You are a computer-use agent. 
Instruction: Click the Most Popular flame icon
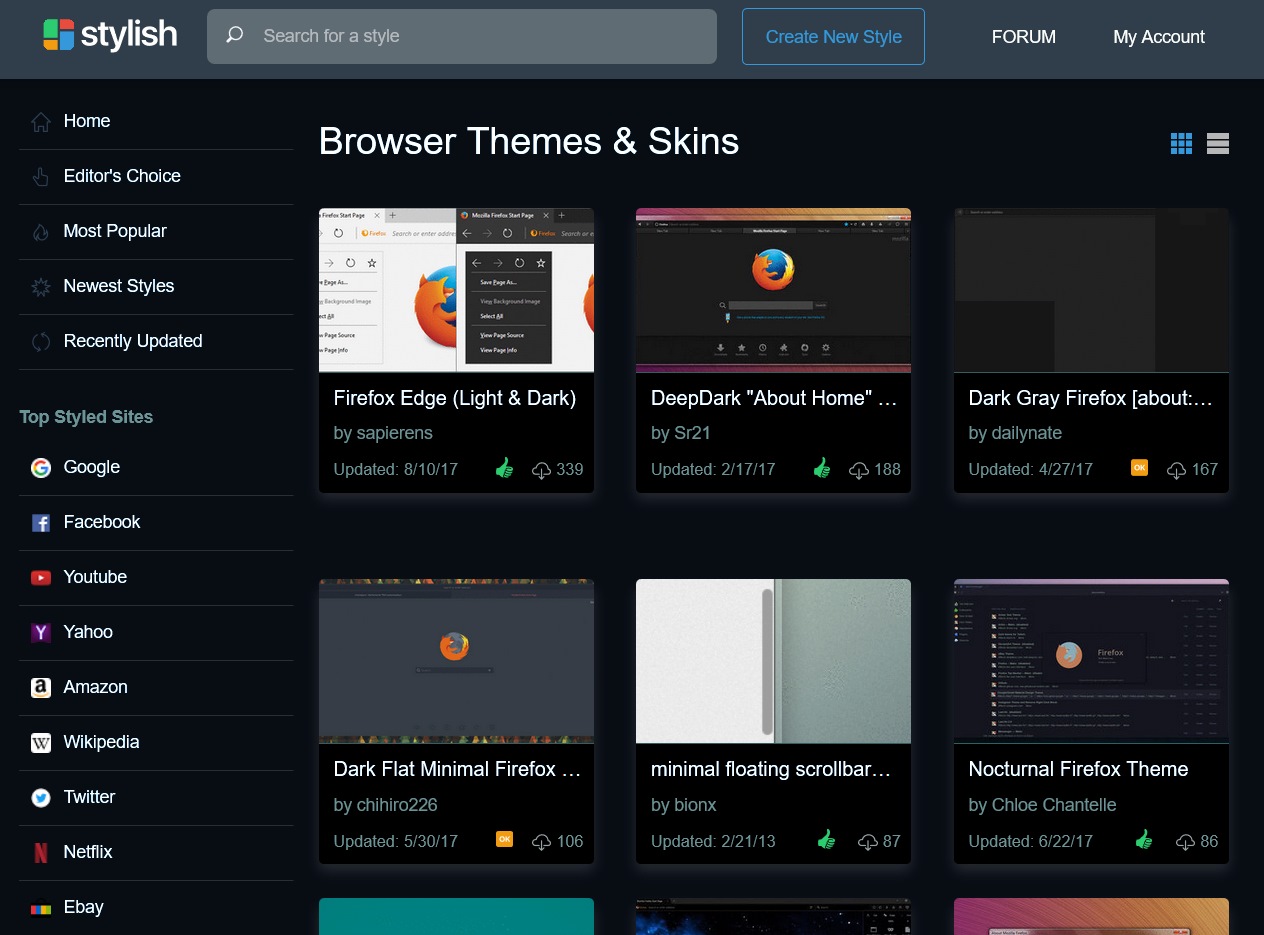tap(41, 232)
